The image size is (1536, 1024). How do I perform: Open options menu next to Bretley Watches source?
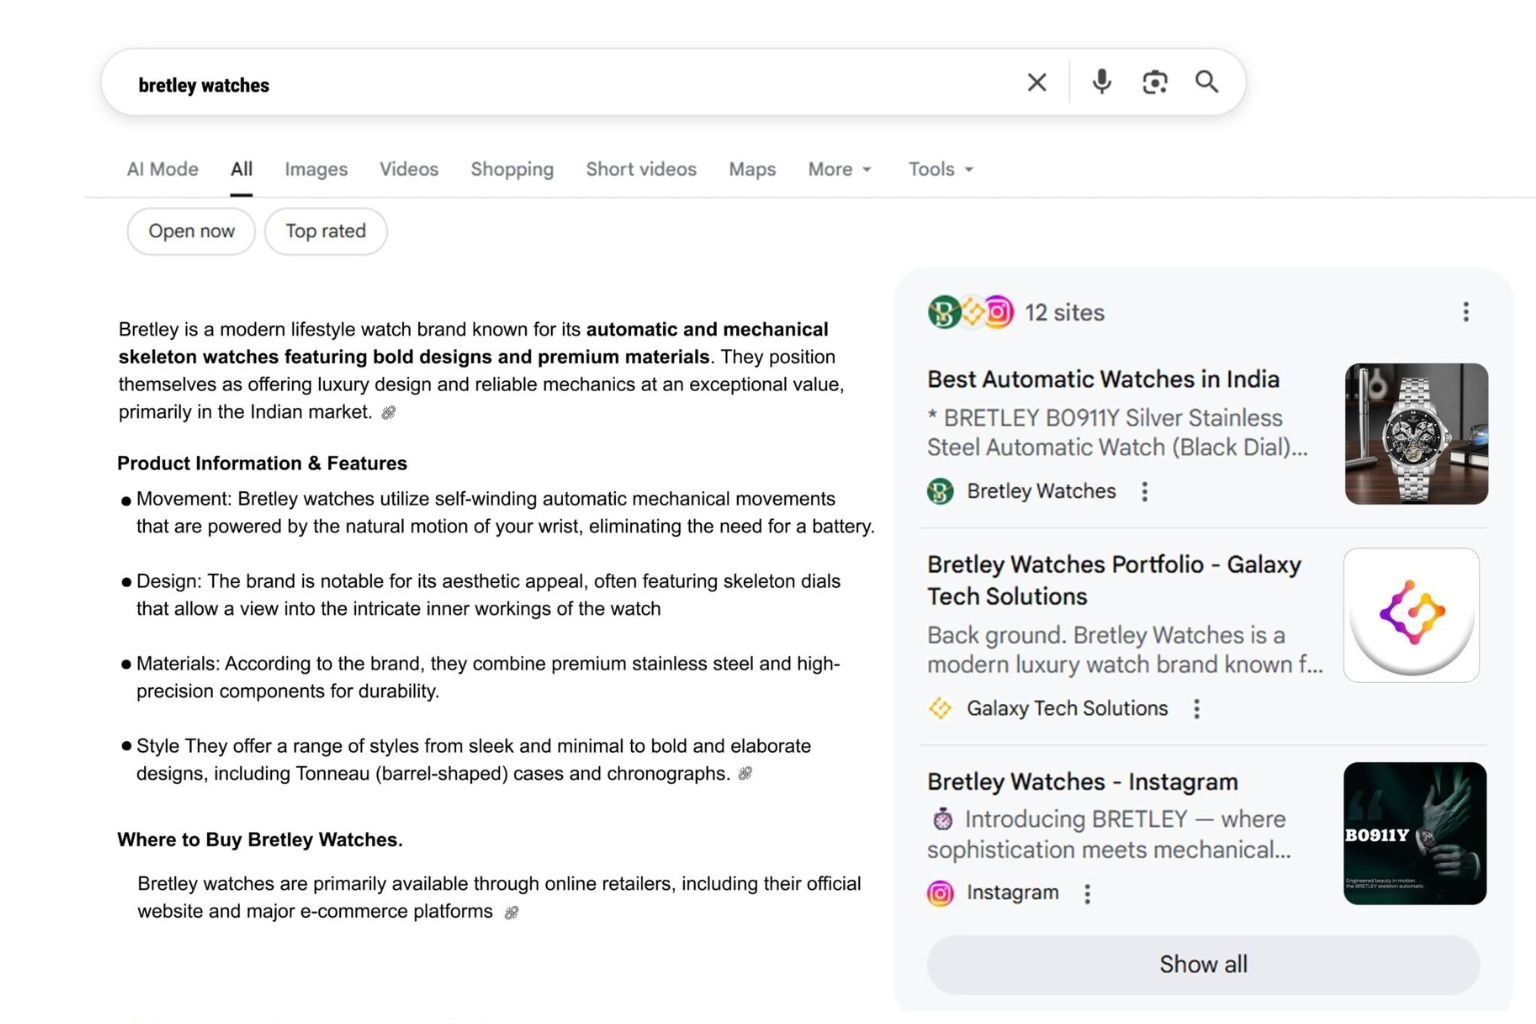pos(1145,491)
